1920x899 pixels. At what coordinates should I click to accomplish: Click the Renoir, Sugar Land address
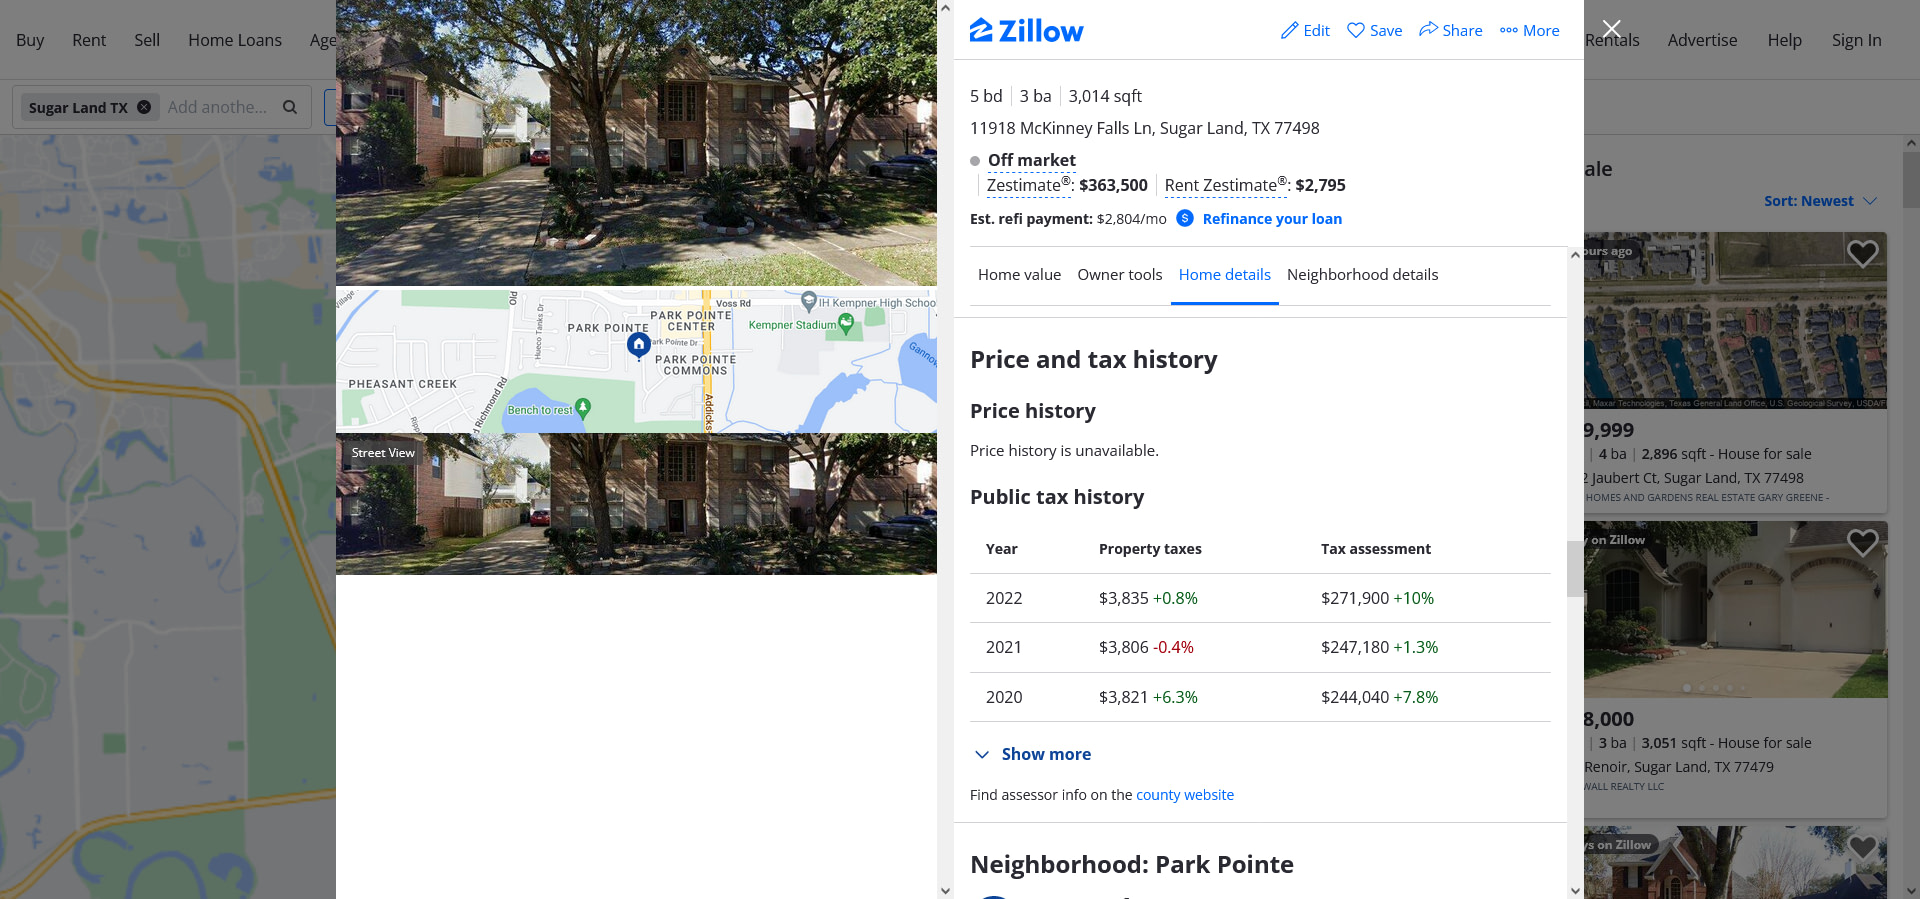[1679, 767]
